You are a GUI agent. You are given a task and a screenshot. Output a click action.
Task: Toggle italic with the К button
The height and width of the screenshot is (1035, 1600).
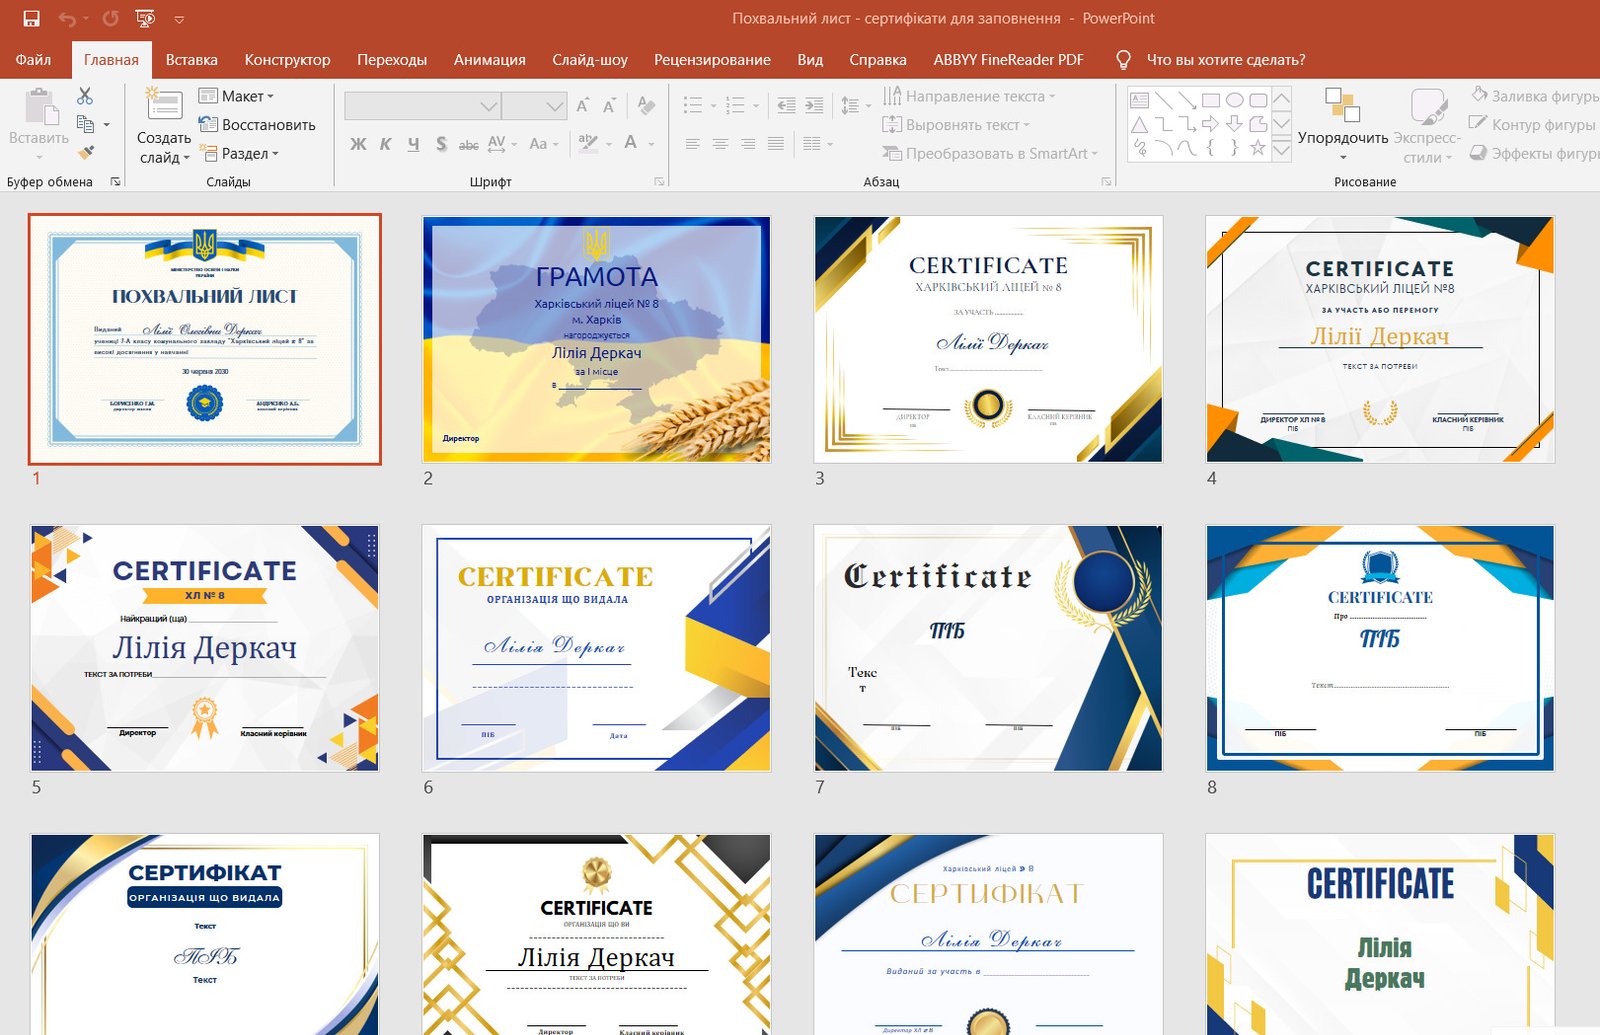[385, 144]
